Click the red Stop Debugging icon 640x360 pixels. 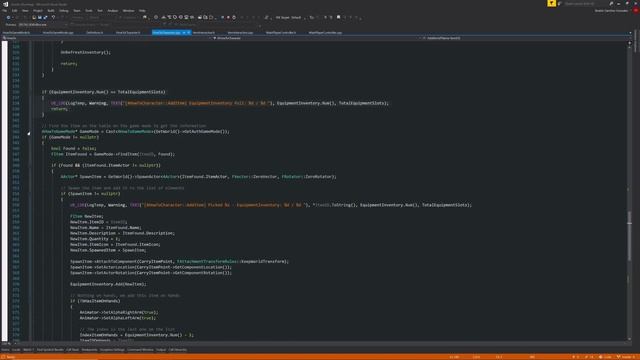pos(228,18)
